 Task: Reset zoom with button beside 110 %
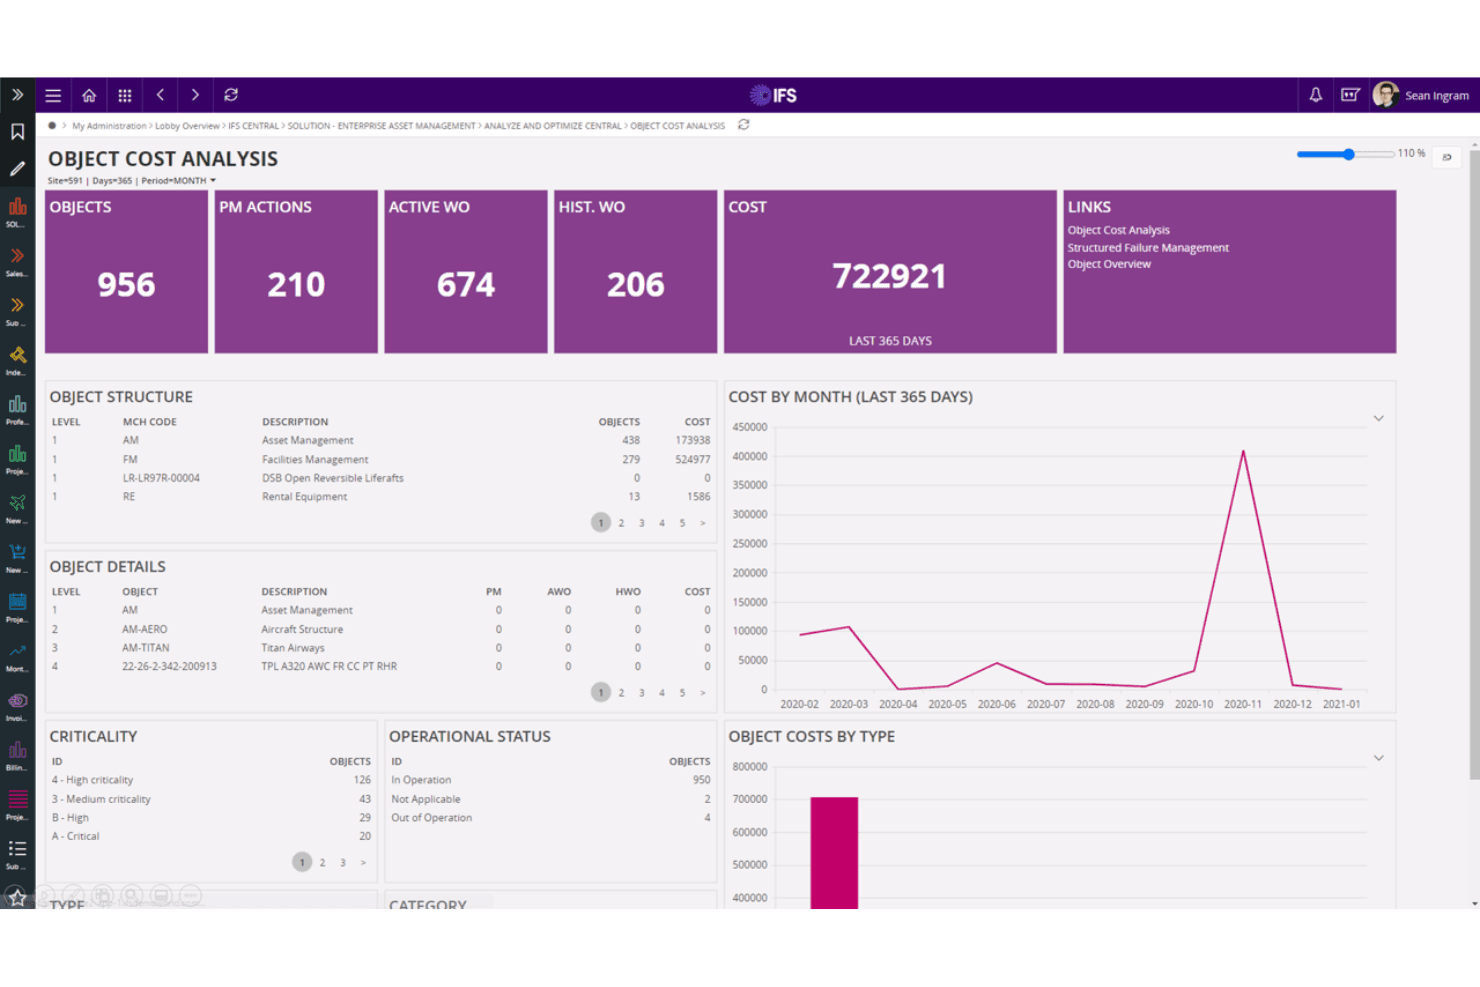pyautogui.click(x=1447, y=157)
